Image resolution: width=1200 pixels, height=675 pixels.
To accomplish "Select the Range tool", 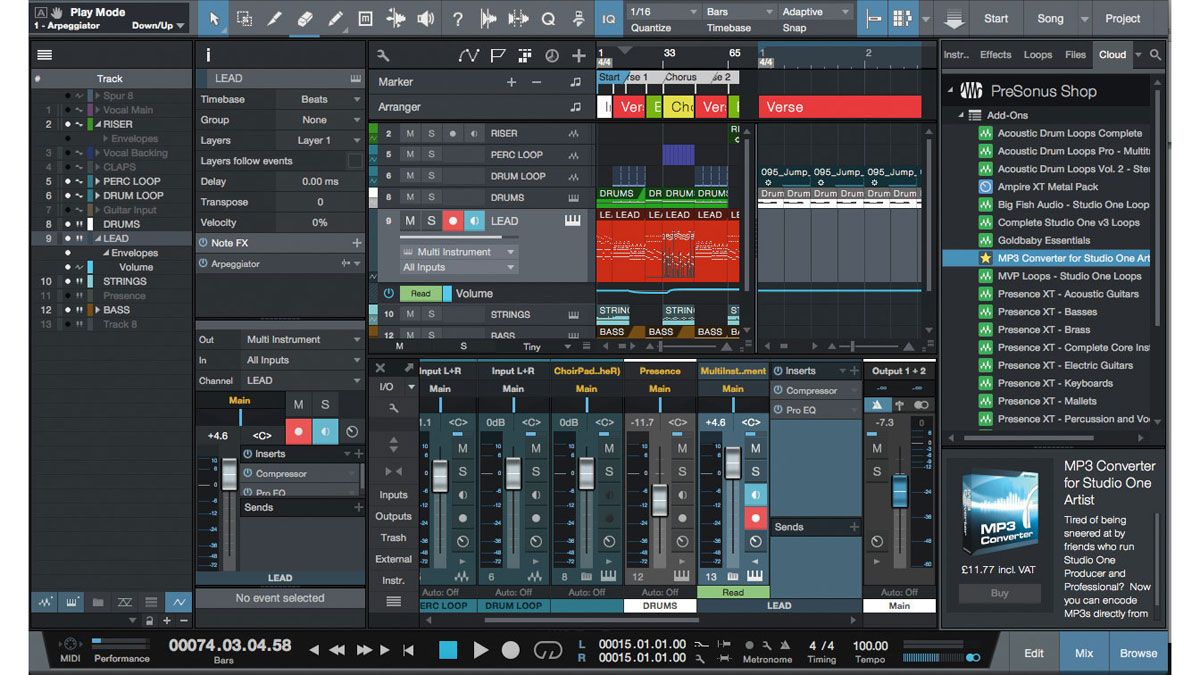I will tap(244, 18).
